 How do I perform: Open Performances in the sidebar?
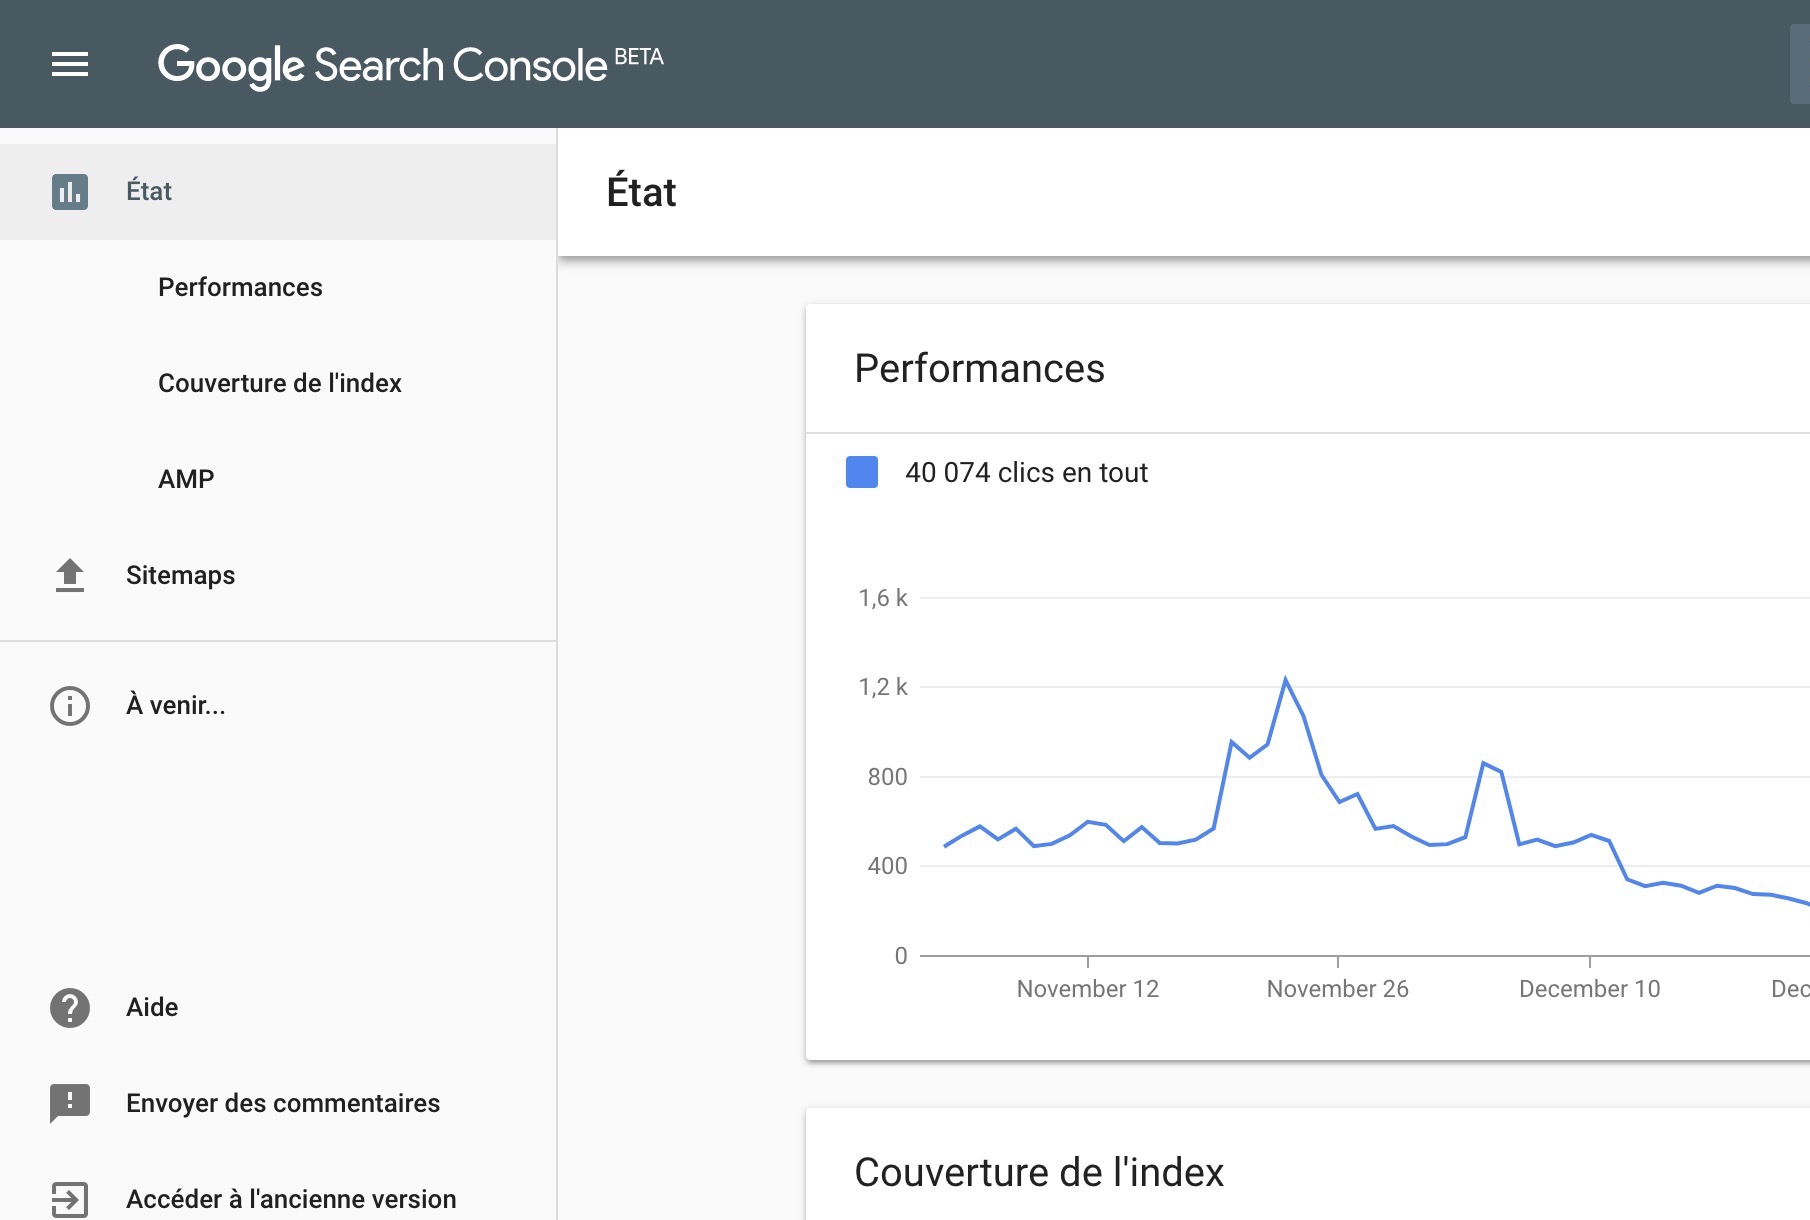coord(240,287)
